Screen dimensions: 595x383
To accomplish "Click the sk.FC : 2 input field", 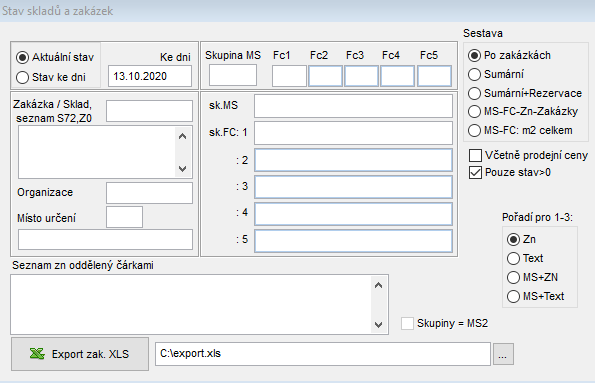I will coord(353,160).
